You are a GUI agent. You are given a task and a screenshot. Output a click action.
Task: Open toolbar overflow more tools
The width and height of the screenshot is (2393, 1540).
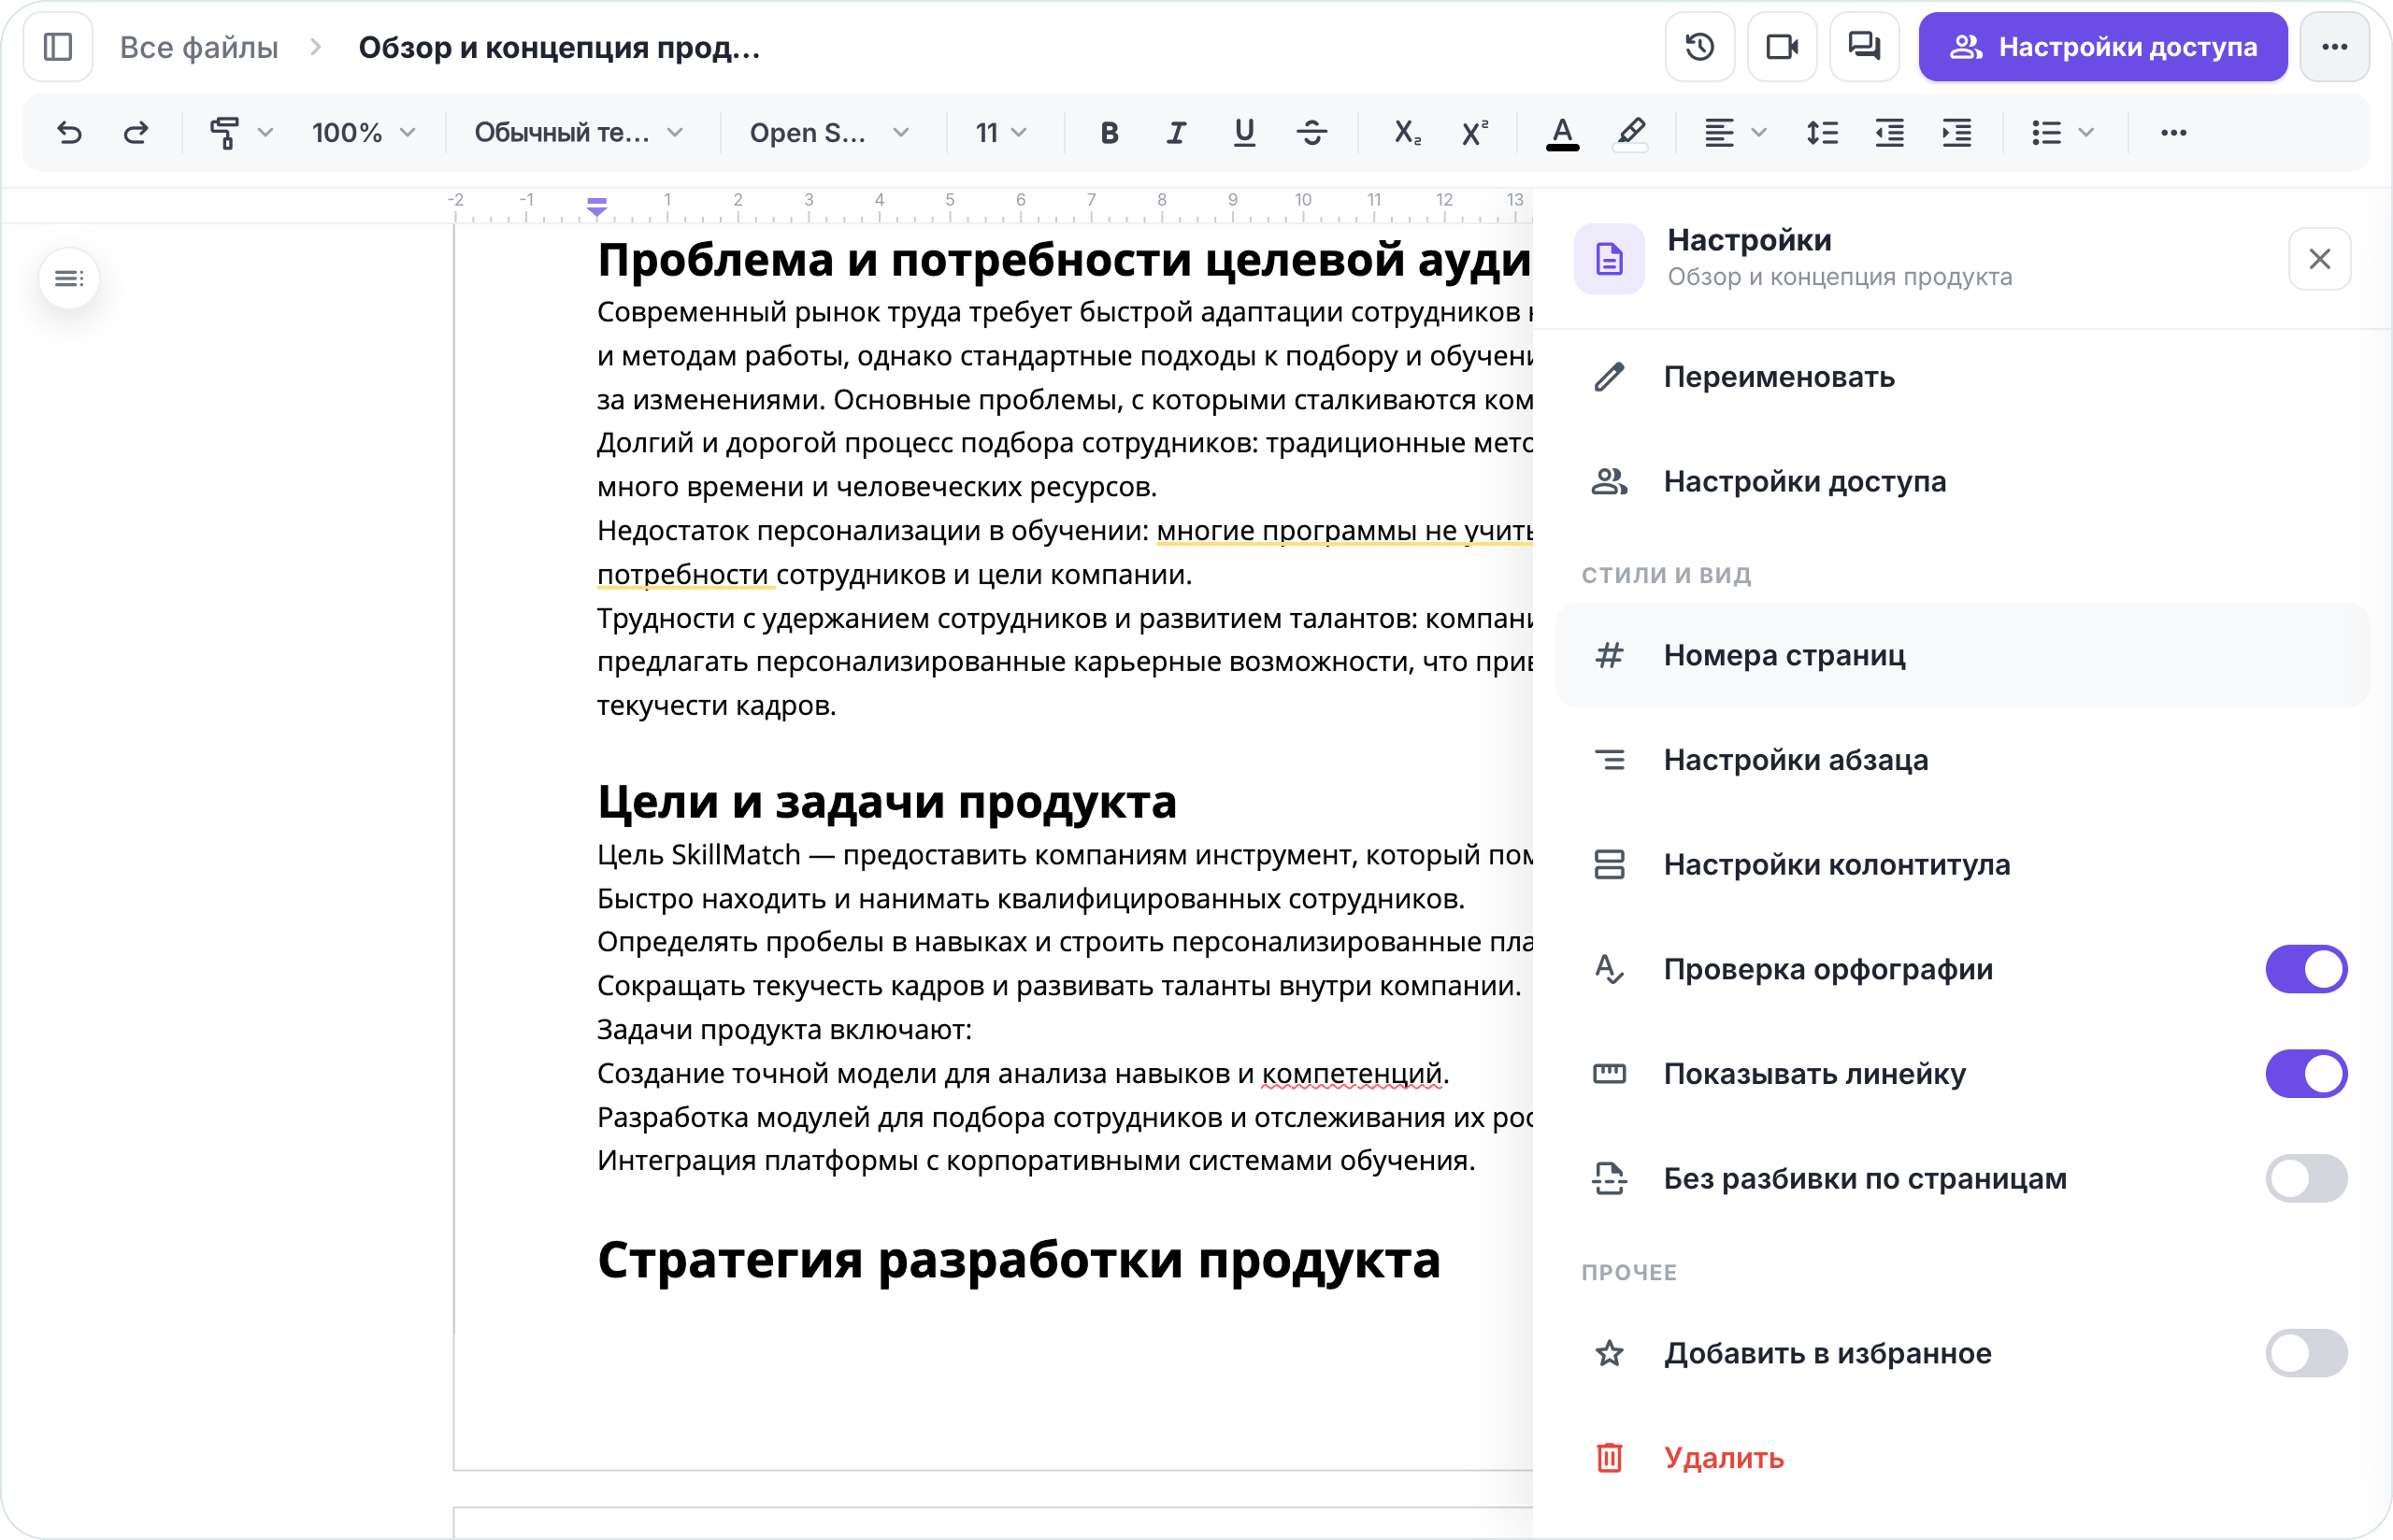click(2173, 132)
